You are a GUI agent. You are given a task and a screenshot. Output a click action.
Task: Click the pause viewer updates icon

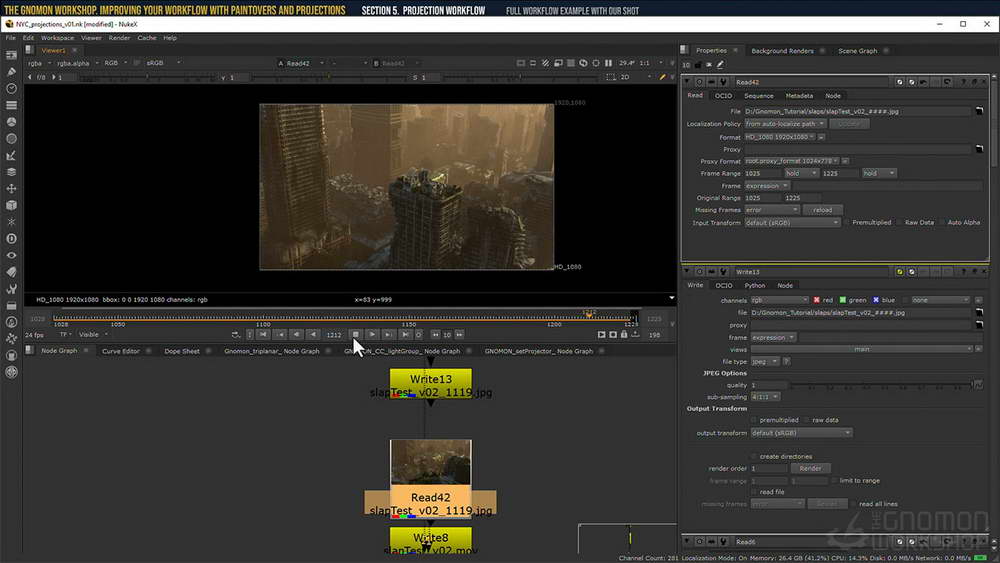tap(608, 63)
